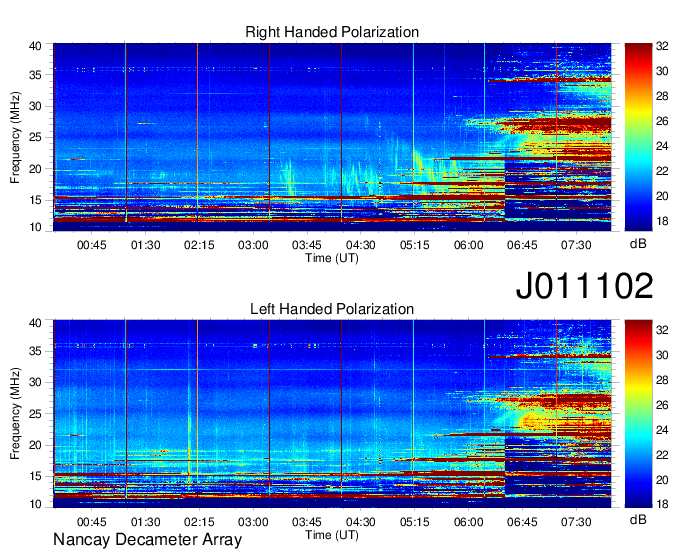Click the right-handed plot's color scale bar
Viewport: 680px width, 552px height.
point(638,137)
